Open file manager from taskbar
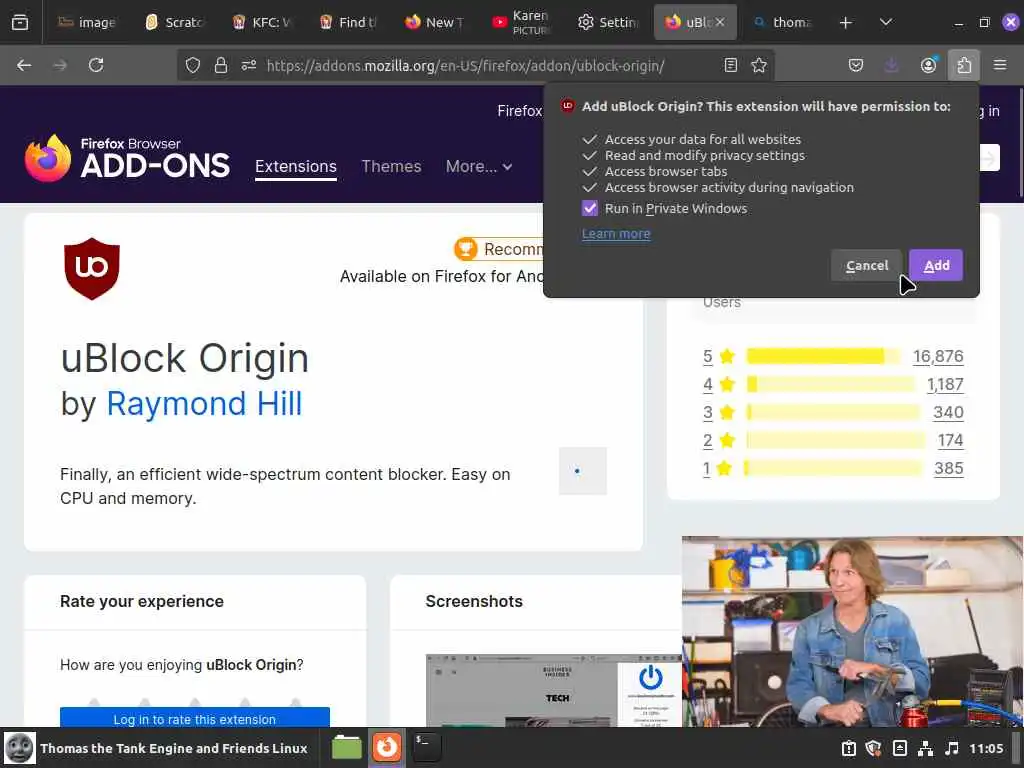1024x768 pixels. click(347, 747)
